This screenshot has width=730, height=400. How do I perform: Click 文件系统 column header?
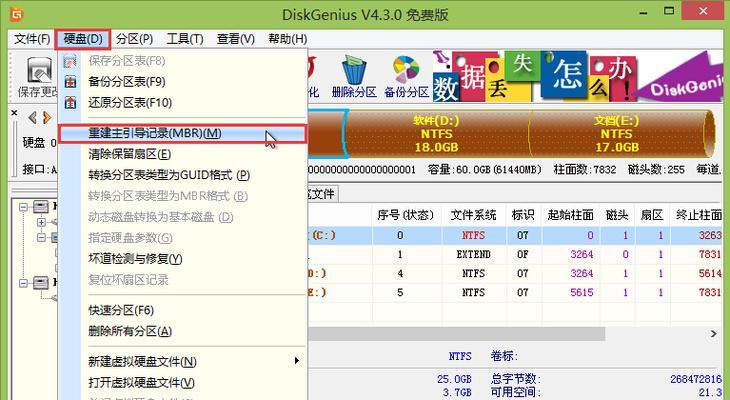tap(473, 215)
